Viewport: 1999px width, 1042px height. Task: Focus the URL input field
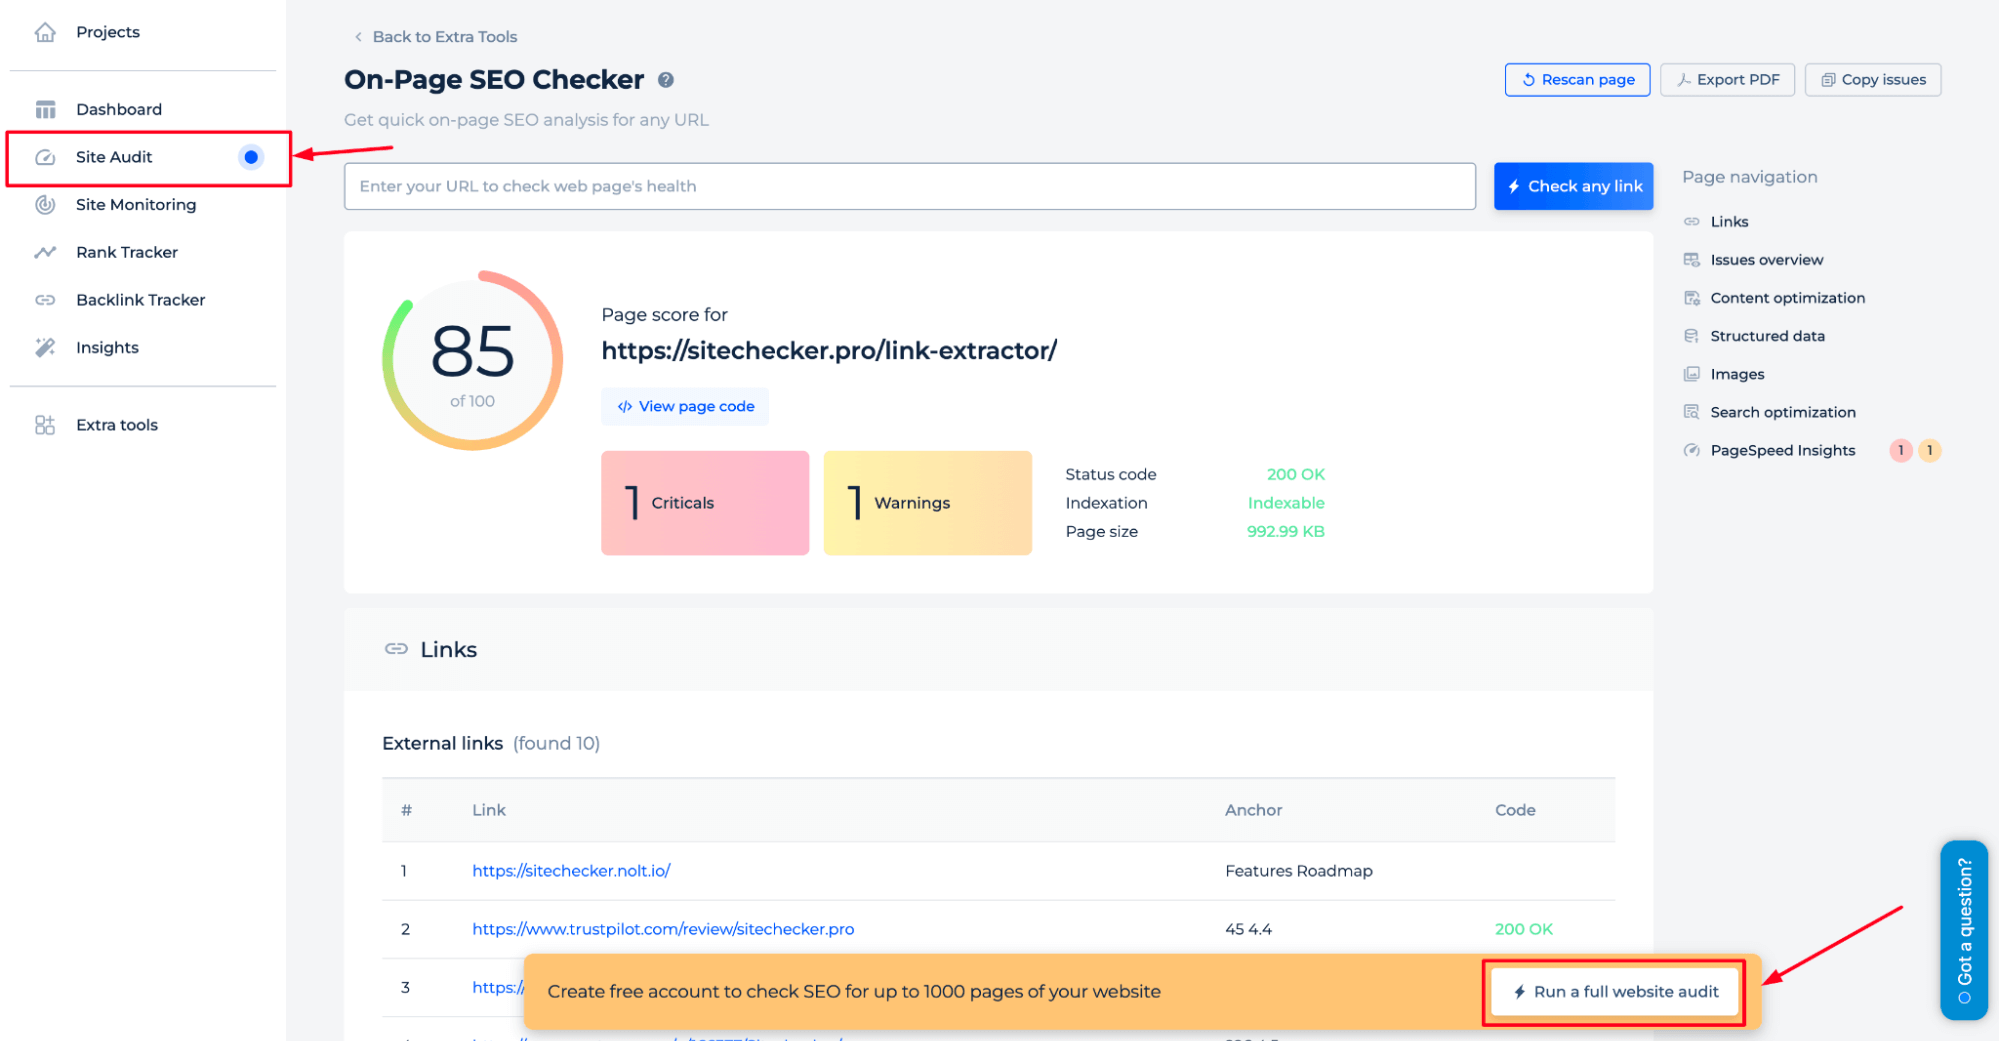pos(910,187)
